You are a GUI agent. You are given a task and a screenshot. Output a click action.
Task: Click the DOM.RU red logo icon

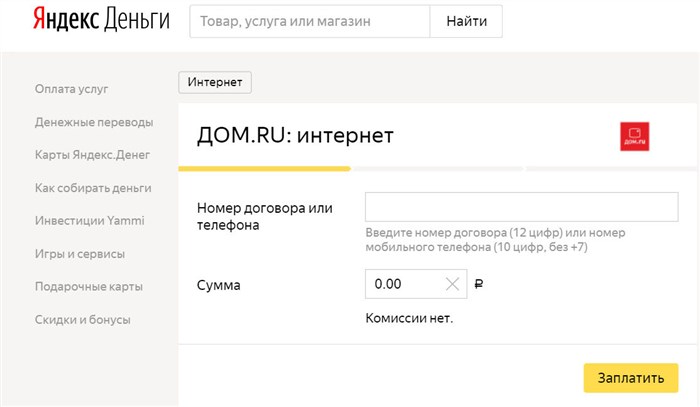tap(634, 136)
